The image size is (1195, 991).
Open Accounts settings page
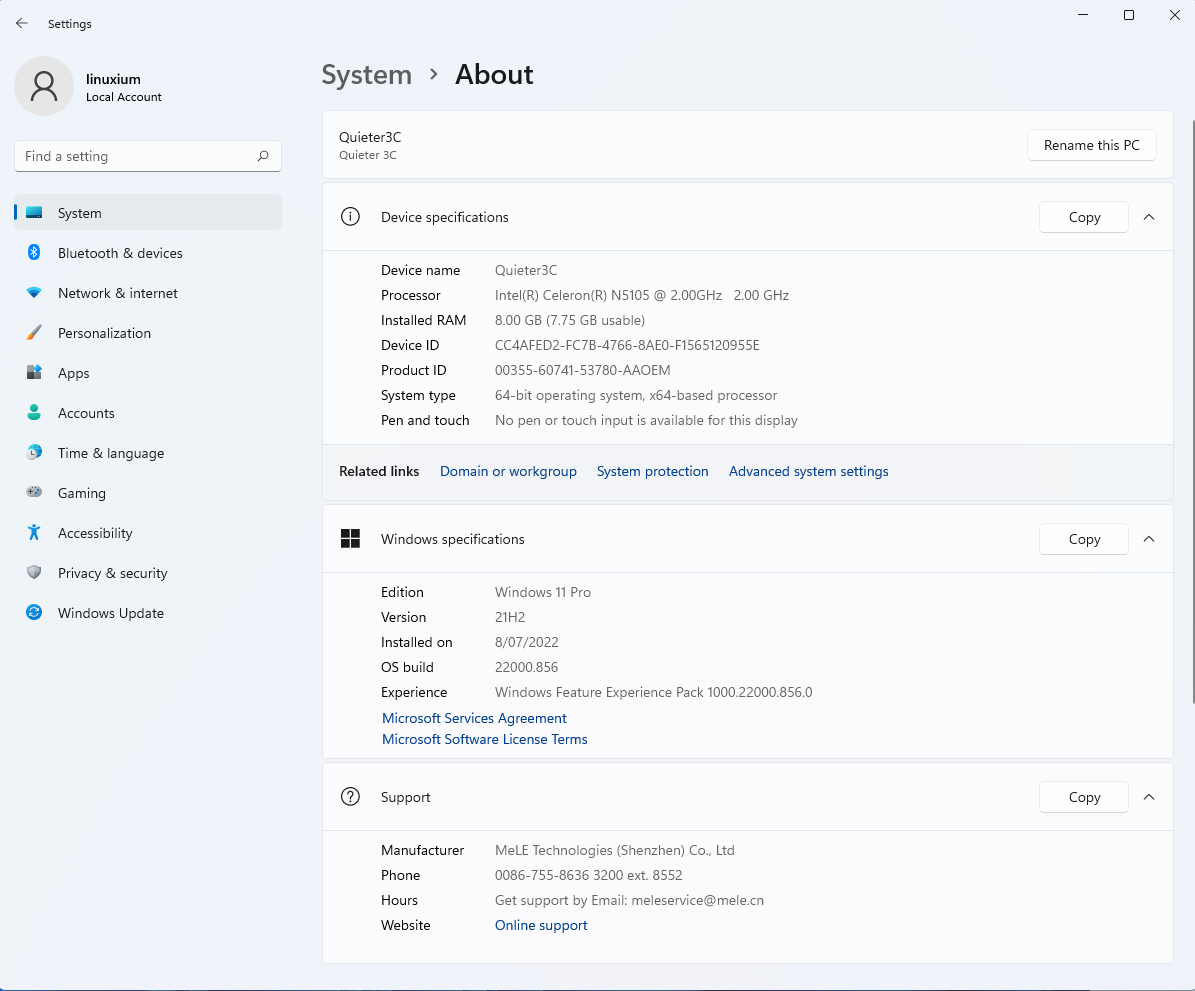click(x=148, y=413)
